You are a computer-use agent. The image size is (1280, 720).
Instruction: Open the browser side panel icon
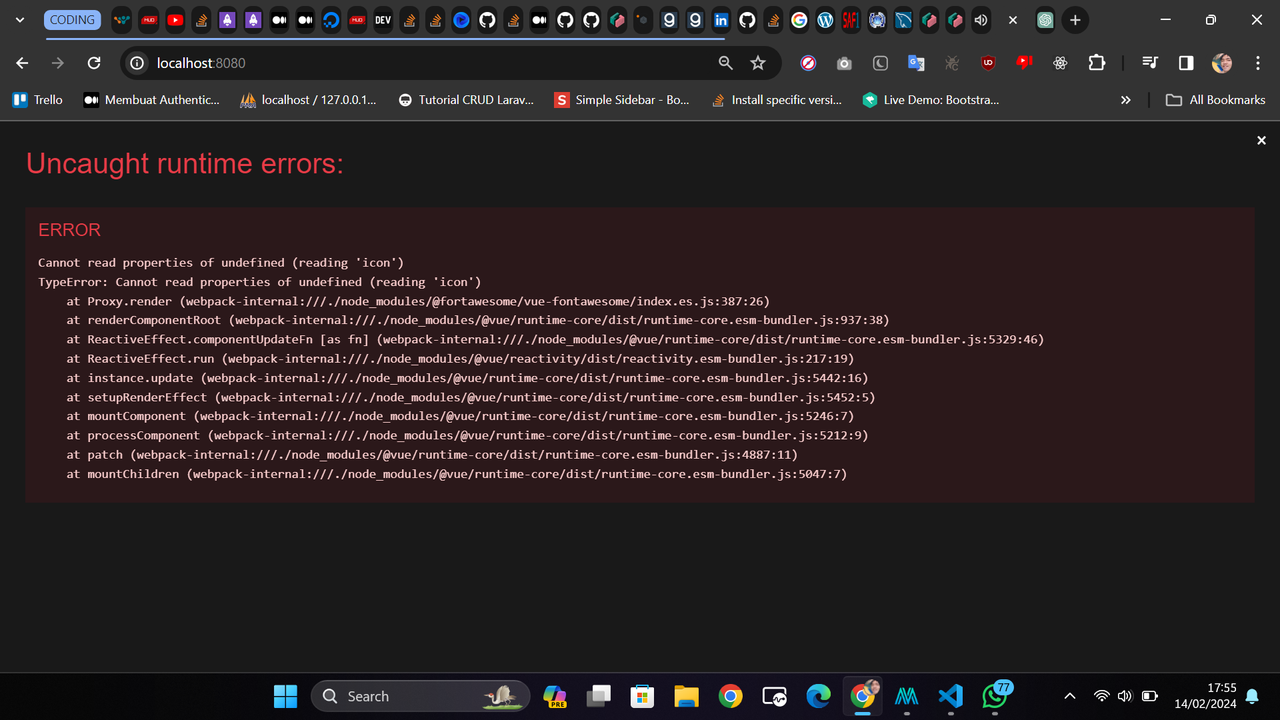tap(1185, 62)
